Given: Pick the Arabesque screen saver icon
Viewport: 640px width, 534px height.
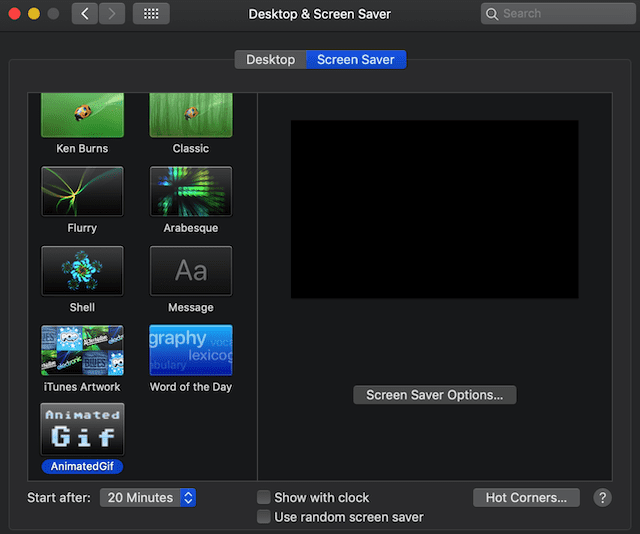Looking at the screenshot, I should (x=190, y=191).
